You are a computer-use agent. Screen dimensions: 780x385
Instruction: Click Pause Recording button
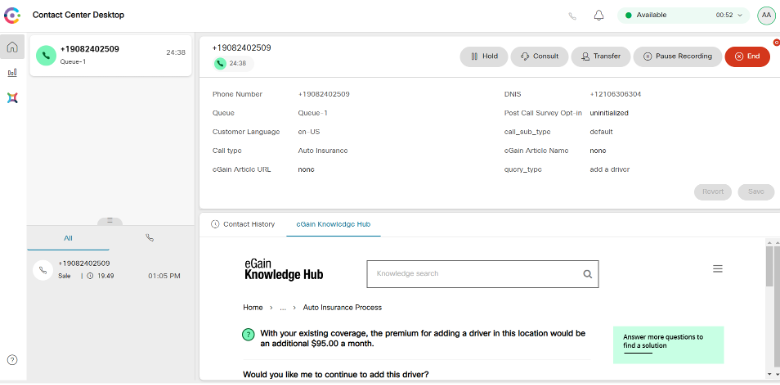(678, 57)
